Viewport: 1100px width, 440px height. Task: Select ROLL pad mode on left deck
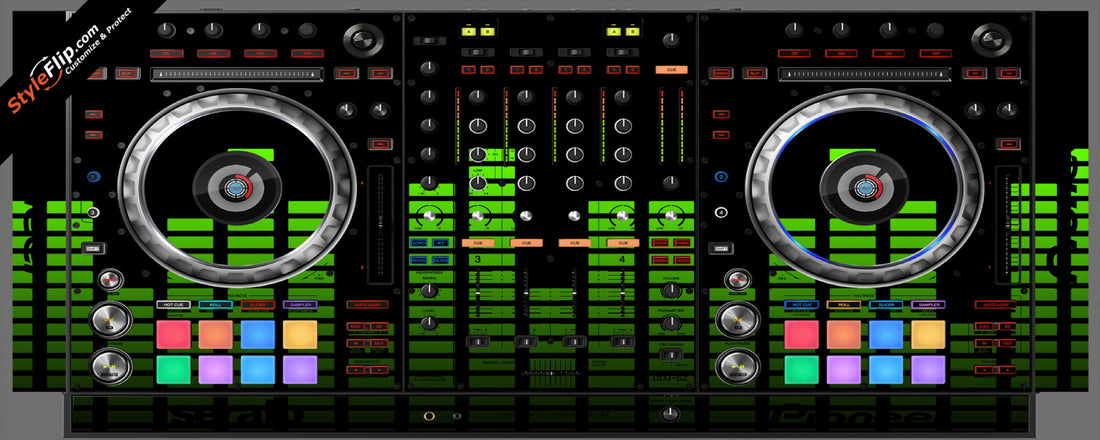tap(215, 305)
